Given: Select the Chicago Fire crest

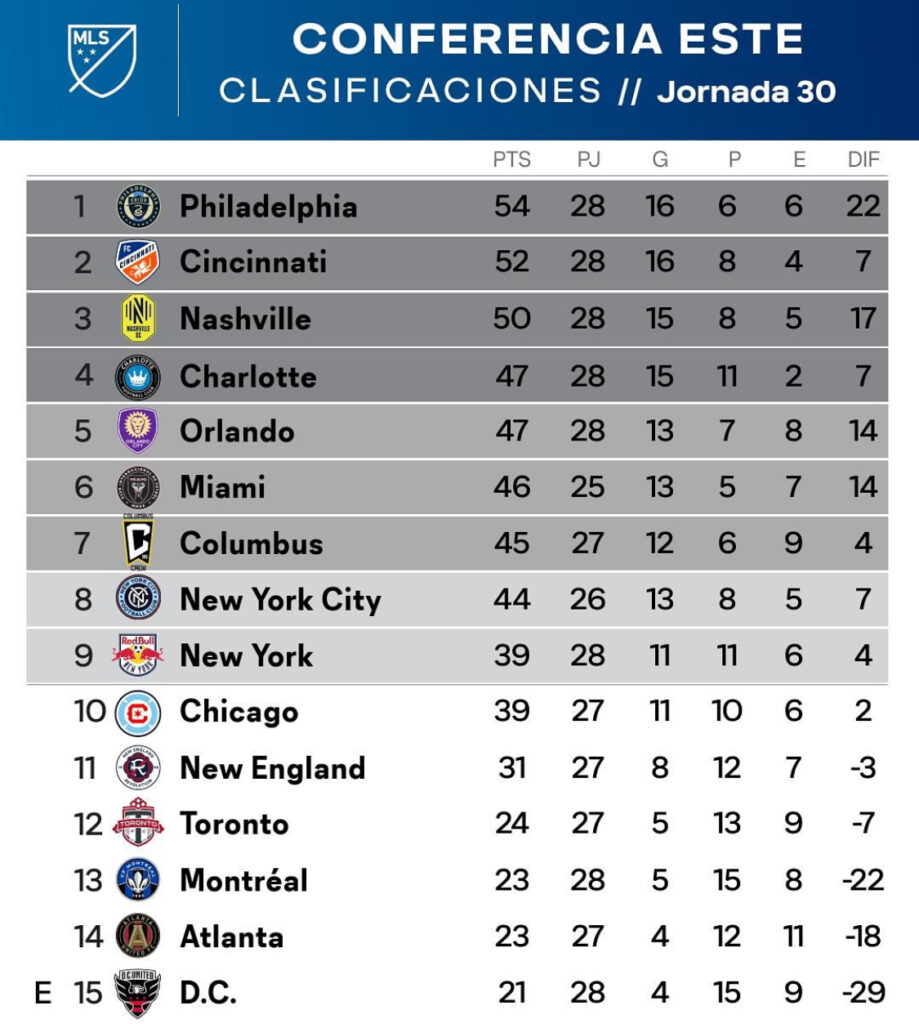Looking at the screenshot, I should pyautogui.click(x=138, y=712).
